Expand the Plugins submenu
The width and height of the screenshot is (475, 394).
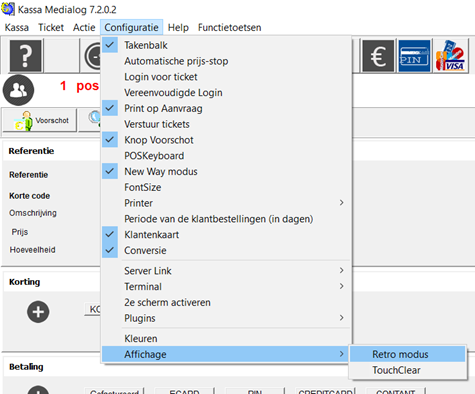coord(226,318)
